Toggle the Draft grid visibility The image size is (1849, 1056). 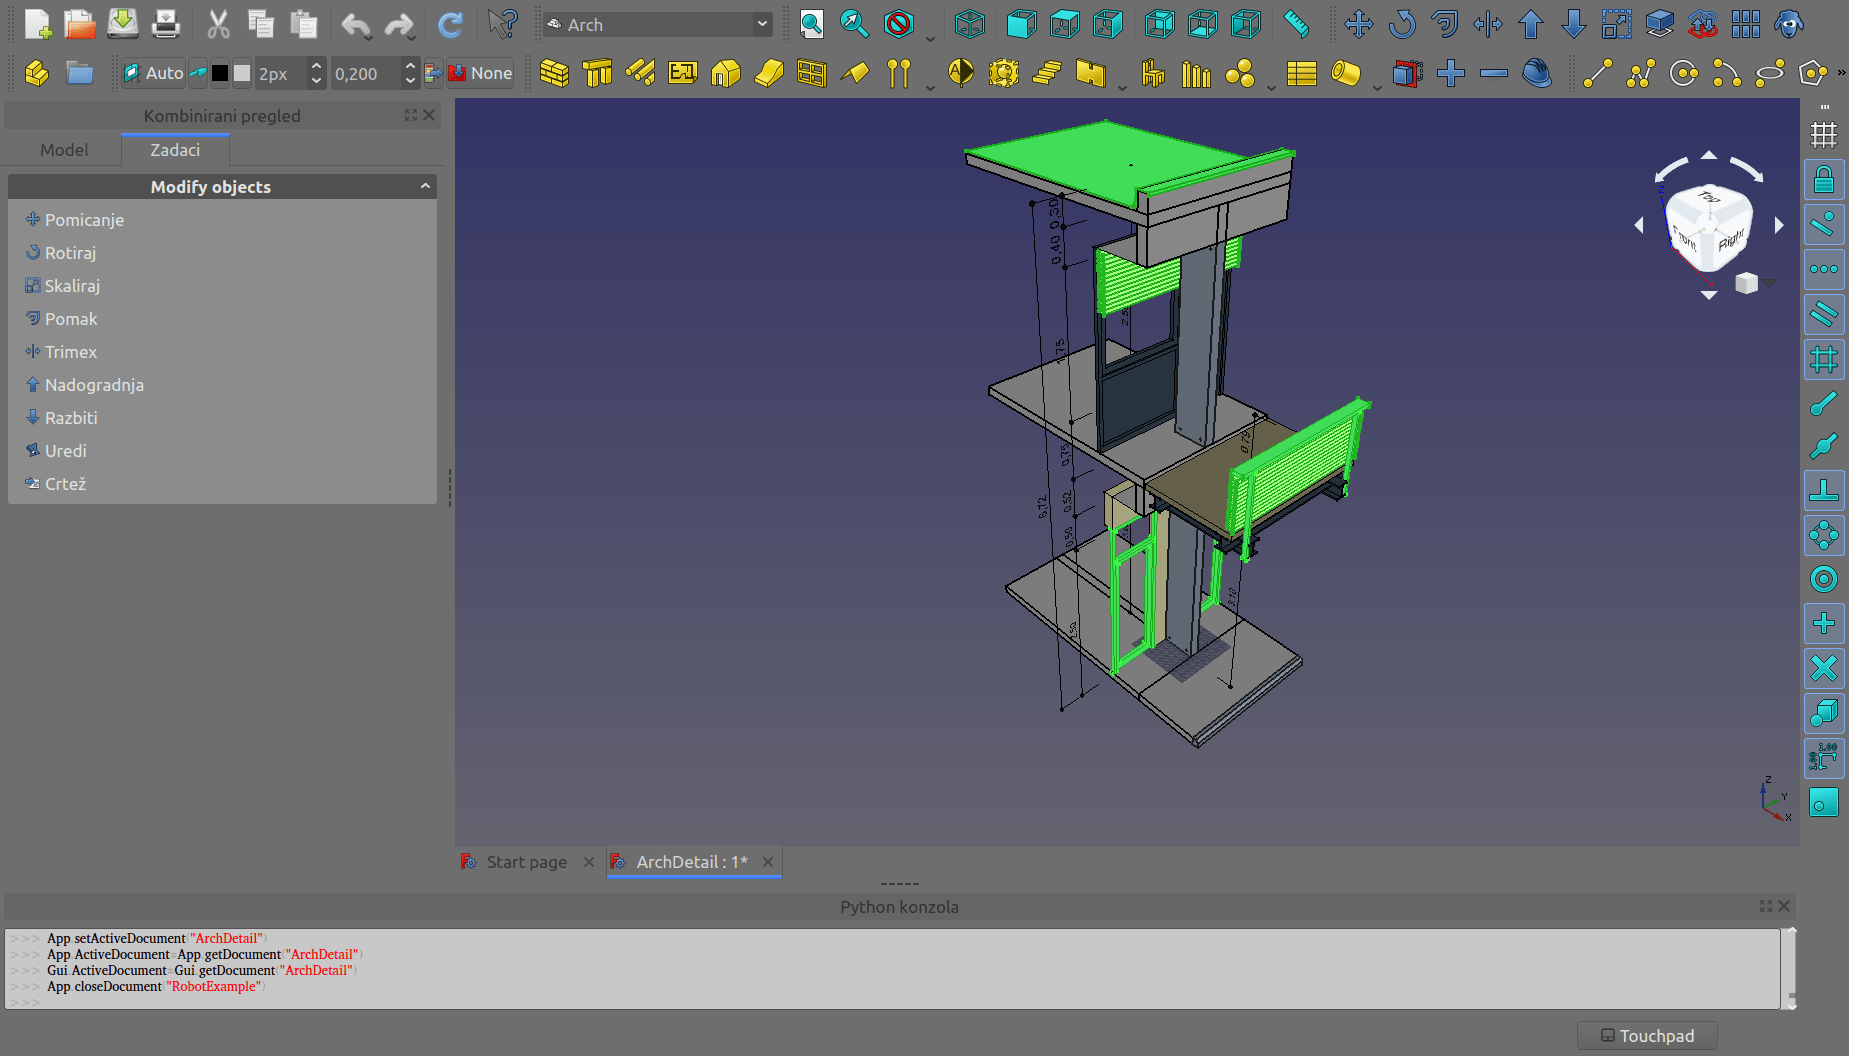[x=1824, y=135]
